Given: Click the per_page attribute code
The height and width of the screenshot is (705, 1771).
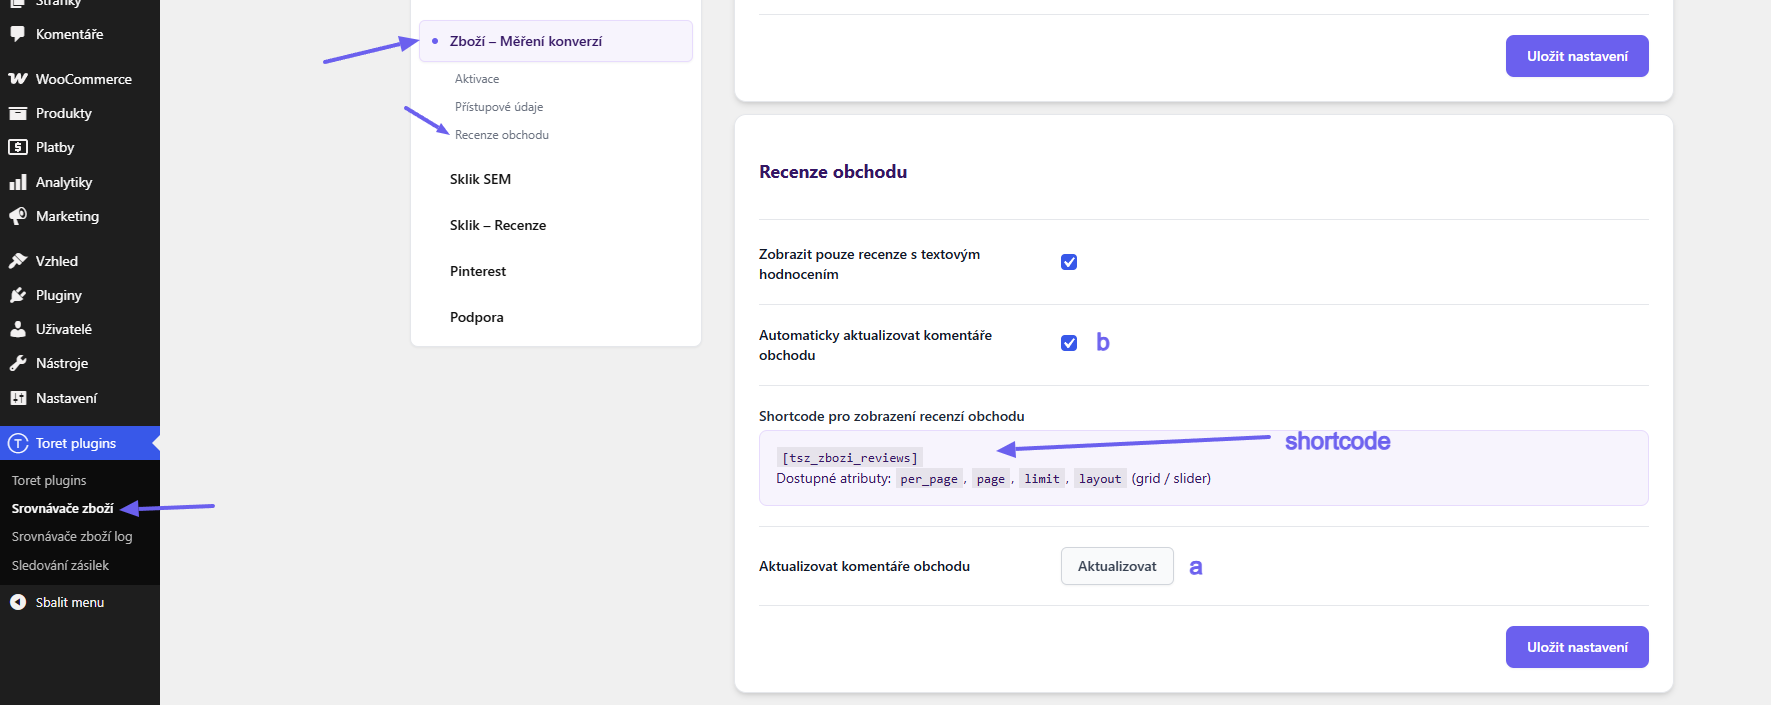Looking at the screenshot, I should (929, 479).
